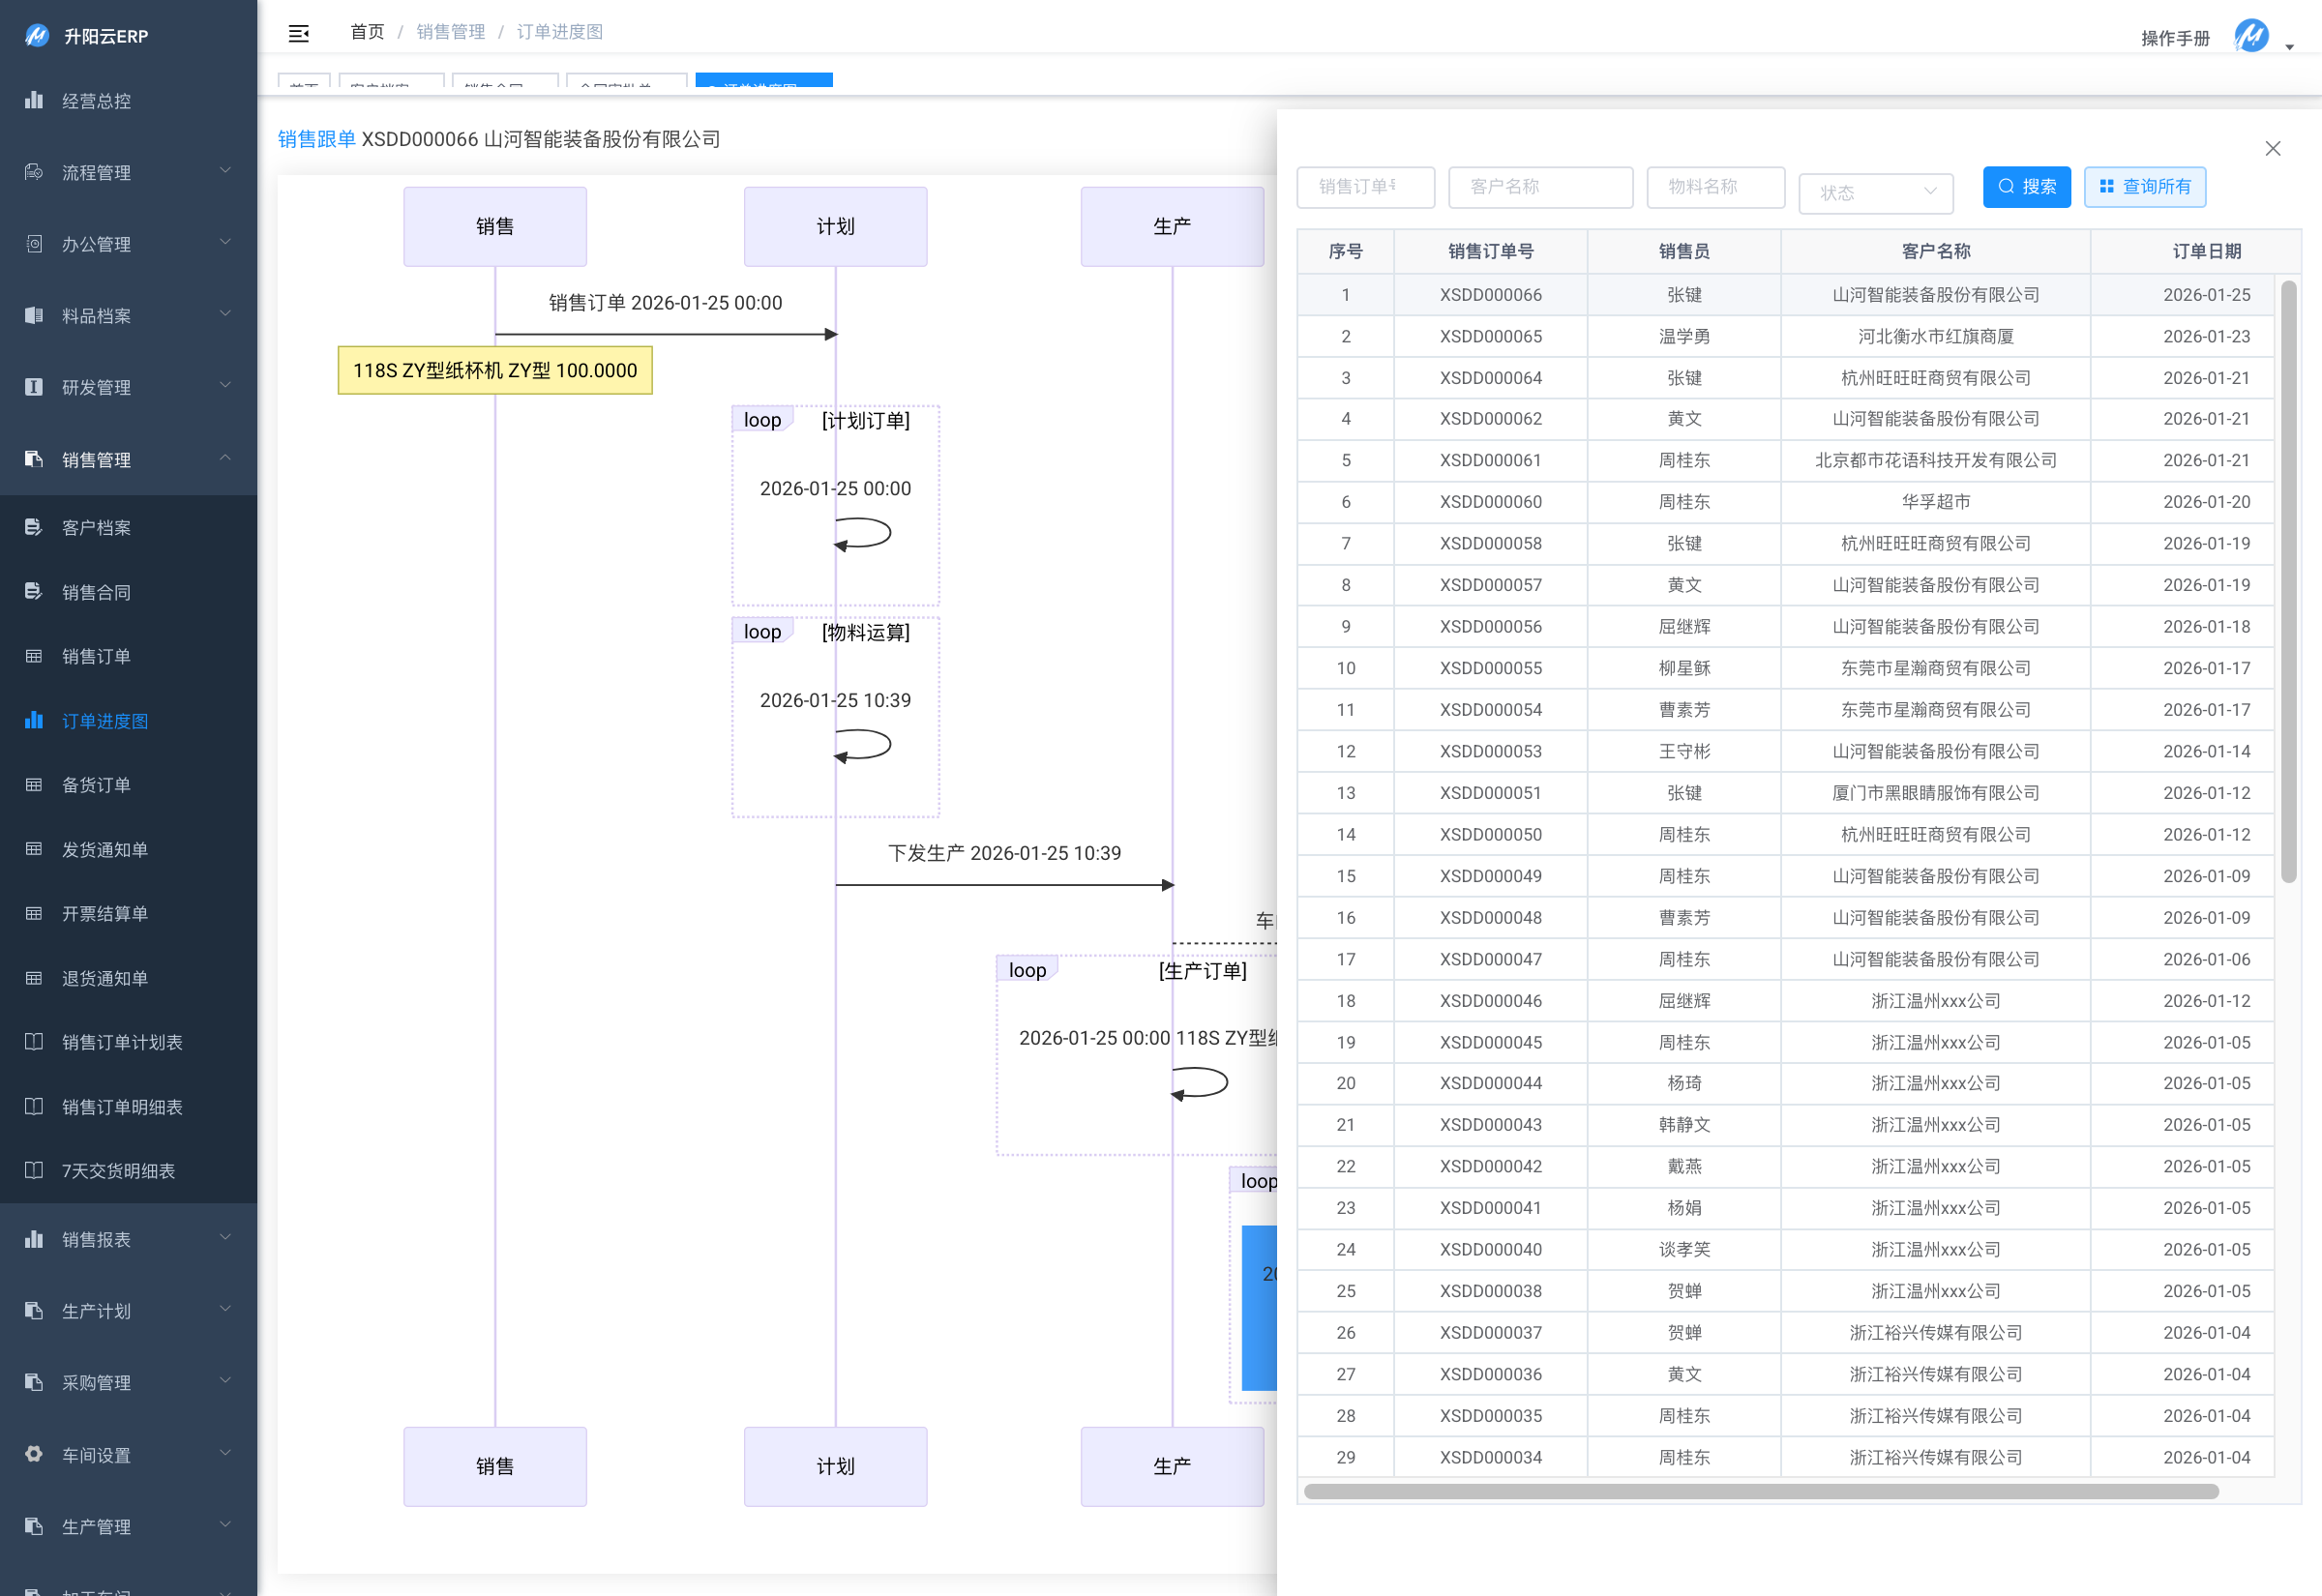The height and width of the screenshot is (1596, 2322).
Task: Click the 车间设置 gear icon
Action: [x=34, y=1454]
